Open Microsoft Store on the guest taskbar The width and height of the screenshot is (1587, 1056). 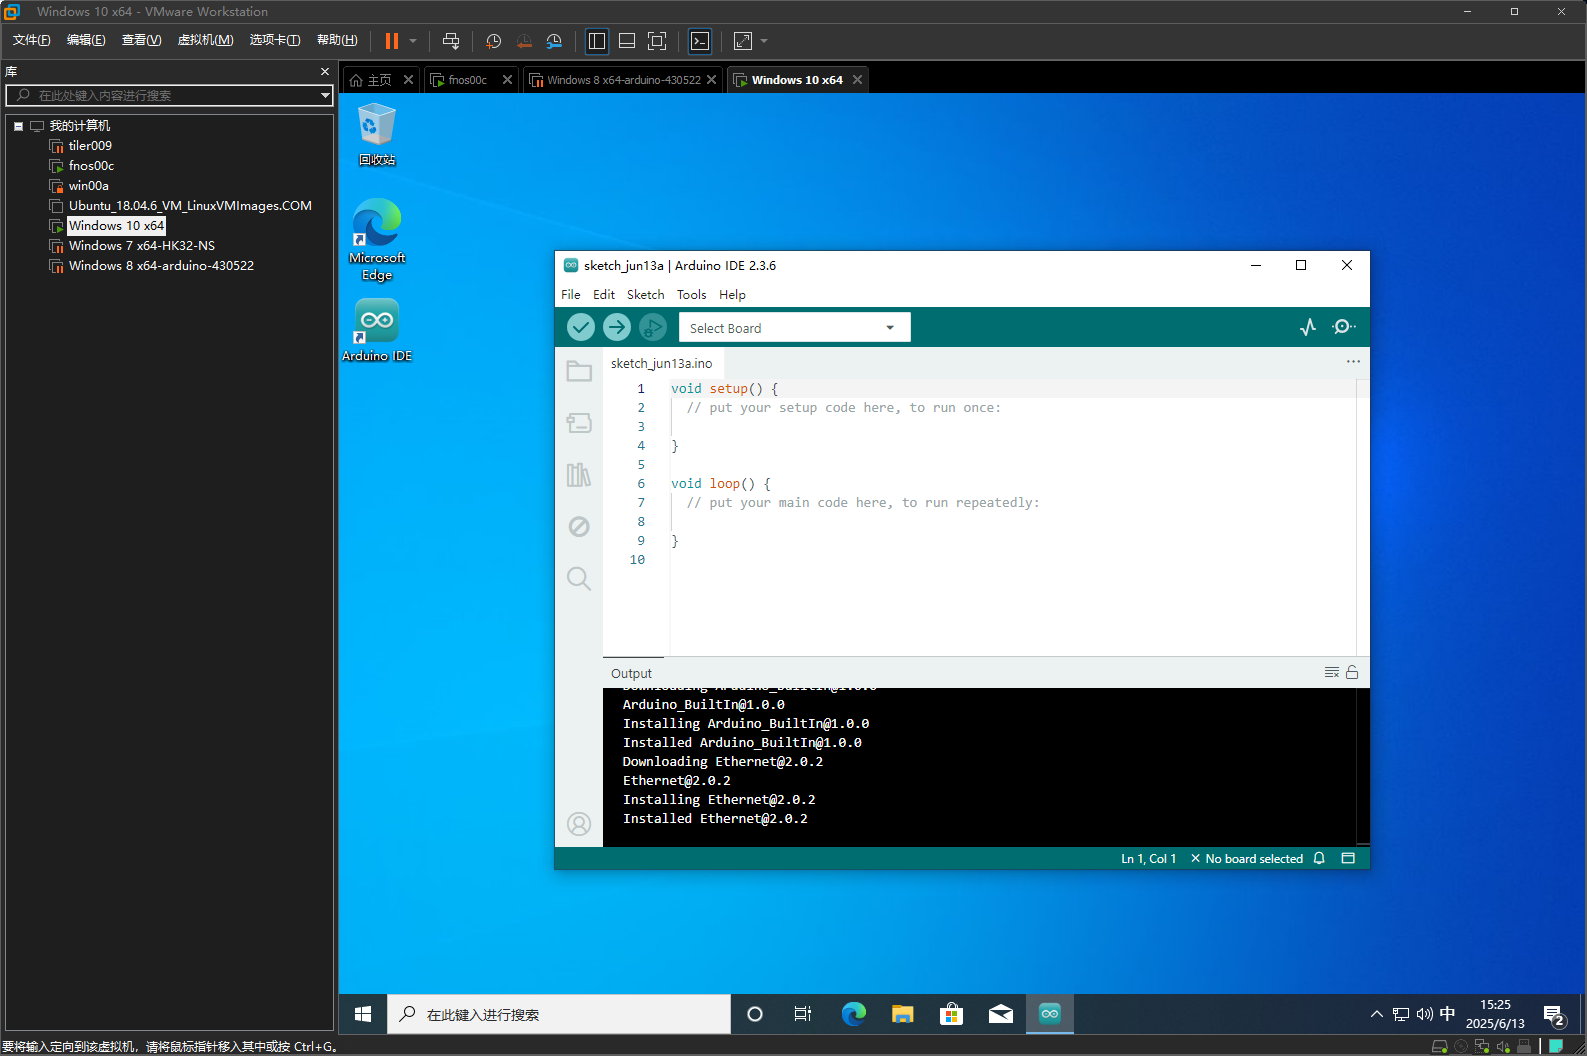point(951,1014)
